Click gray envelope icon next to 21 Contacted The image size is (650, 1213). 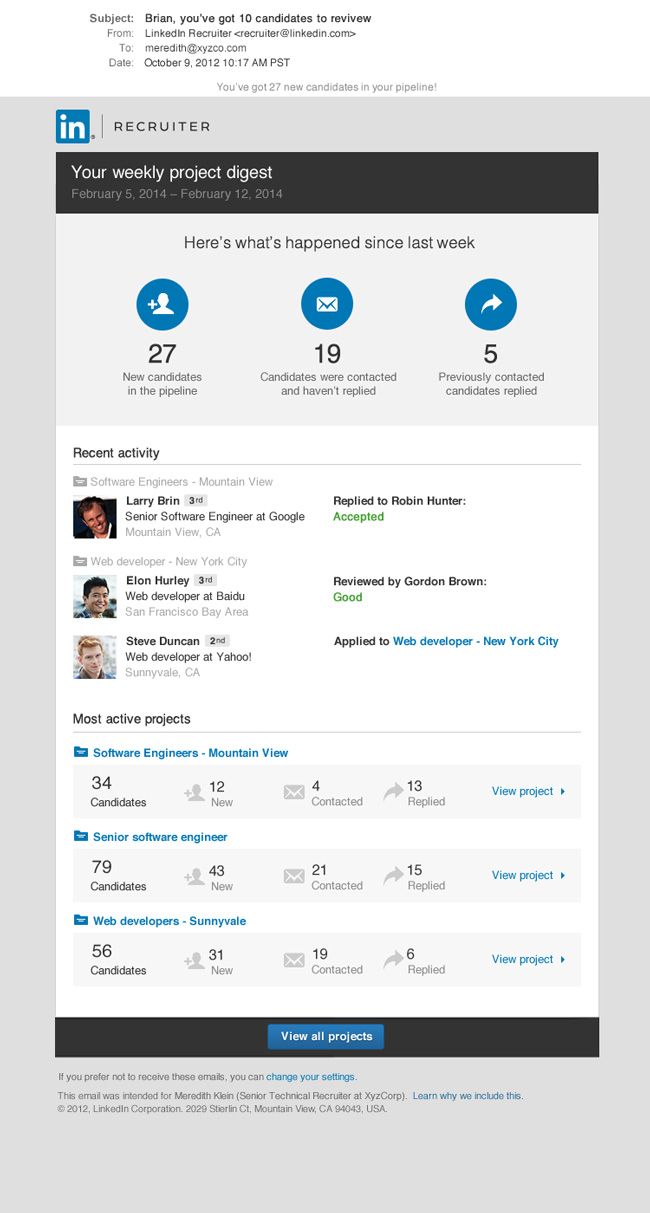point(293,876)
